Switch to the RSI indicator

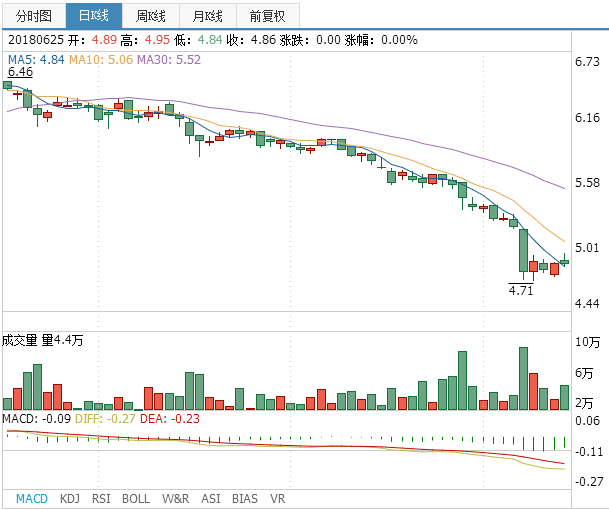pos(101,498)
